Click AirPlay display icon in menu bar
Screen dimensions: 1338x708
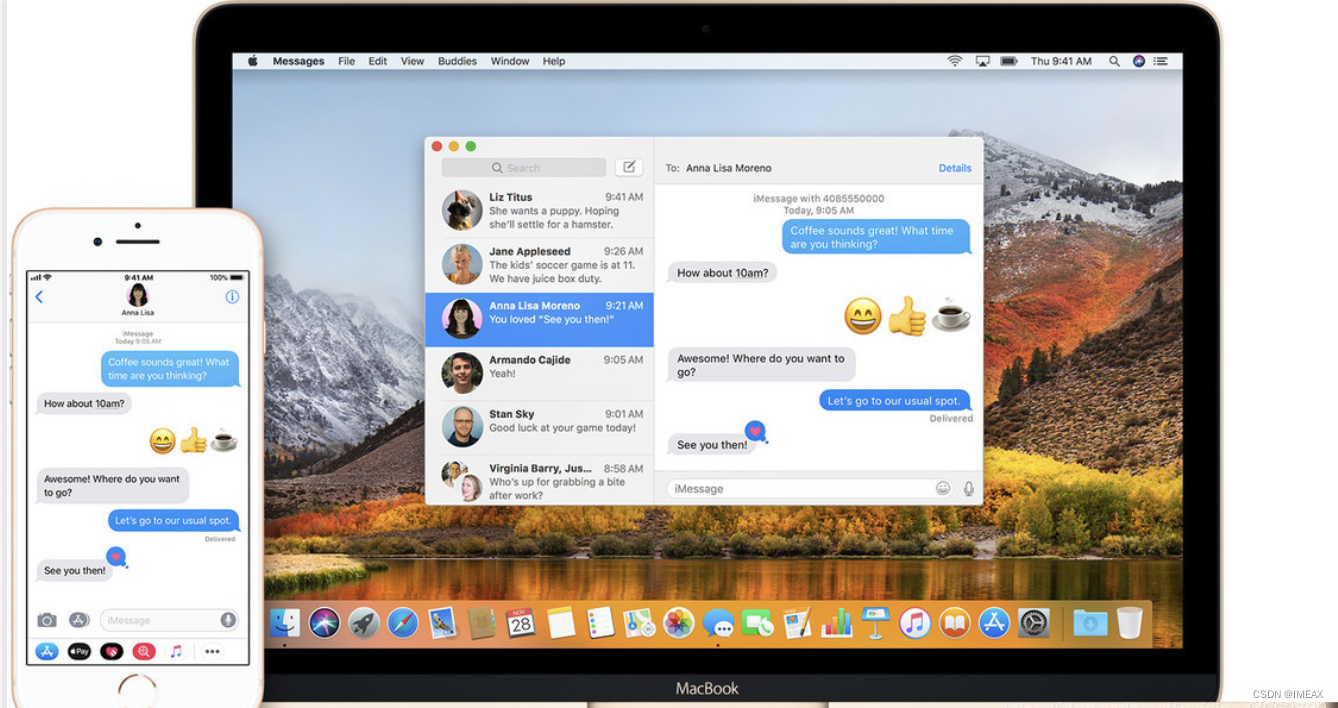tap(982, 61)
